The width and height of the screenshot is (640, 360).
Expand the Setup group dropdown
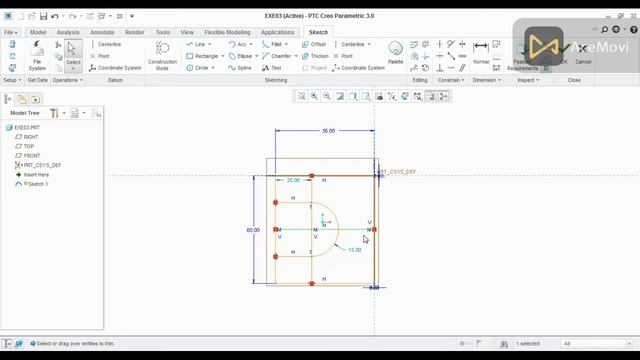pos(12,80)
